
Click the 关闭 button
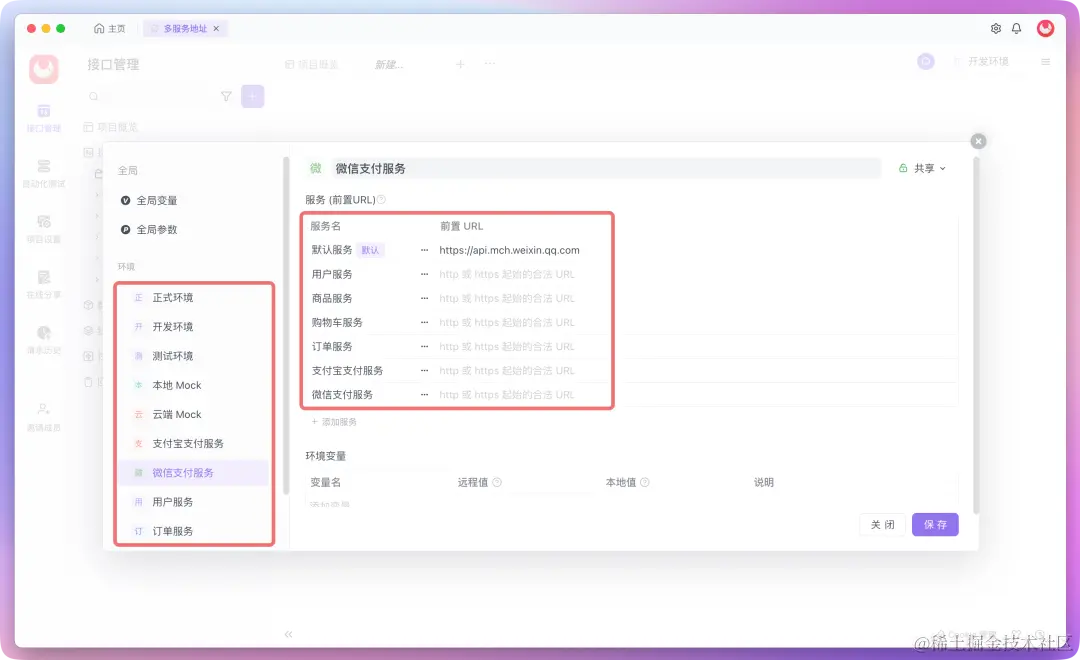pyautogui.click(x=882, y=524)
